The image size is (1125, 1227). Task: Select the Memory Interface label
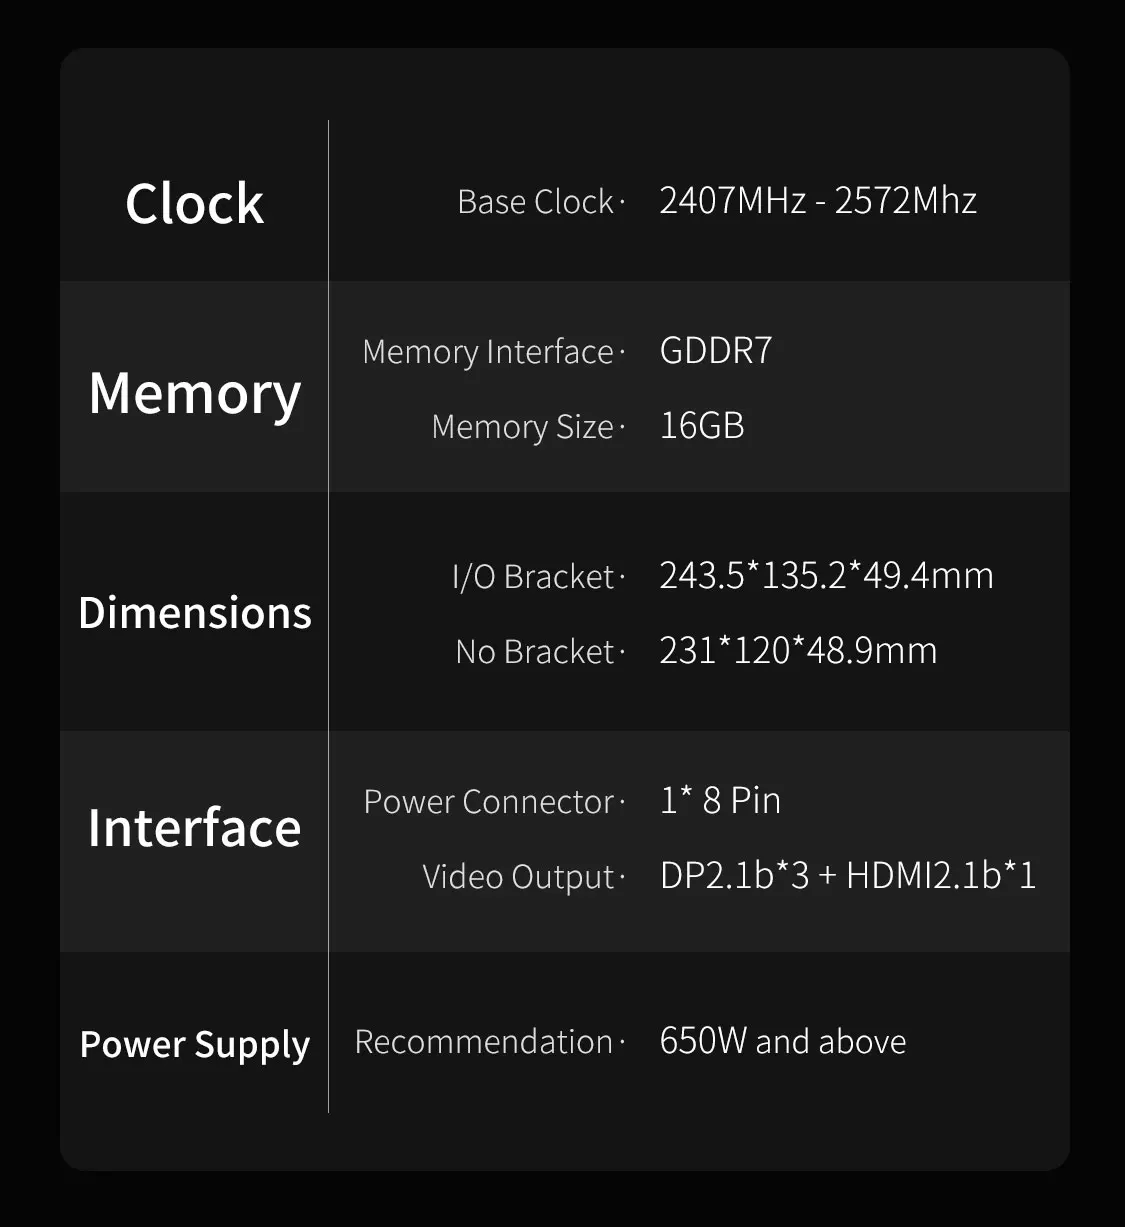point(488,352)
